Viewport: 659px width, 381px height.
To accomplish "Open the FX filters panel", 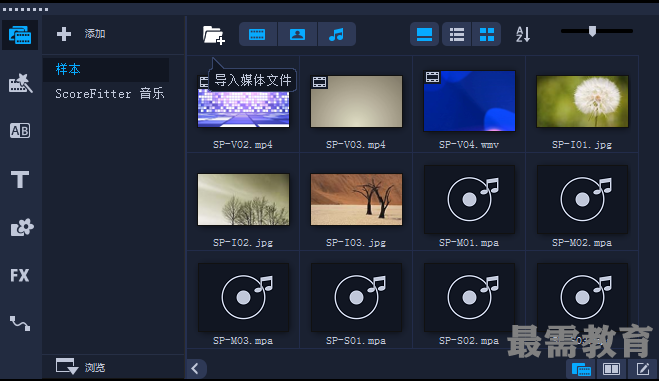I will coord(20,276).
